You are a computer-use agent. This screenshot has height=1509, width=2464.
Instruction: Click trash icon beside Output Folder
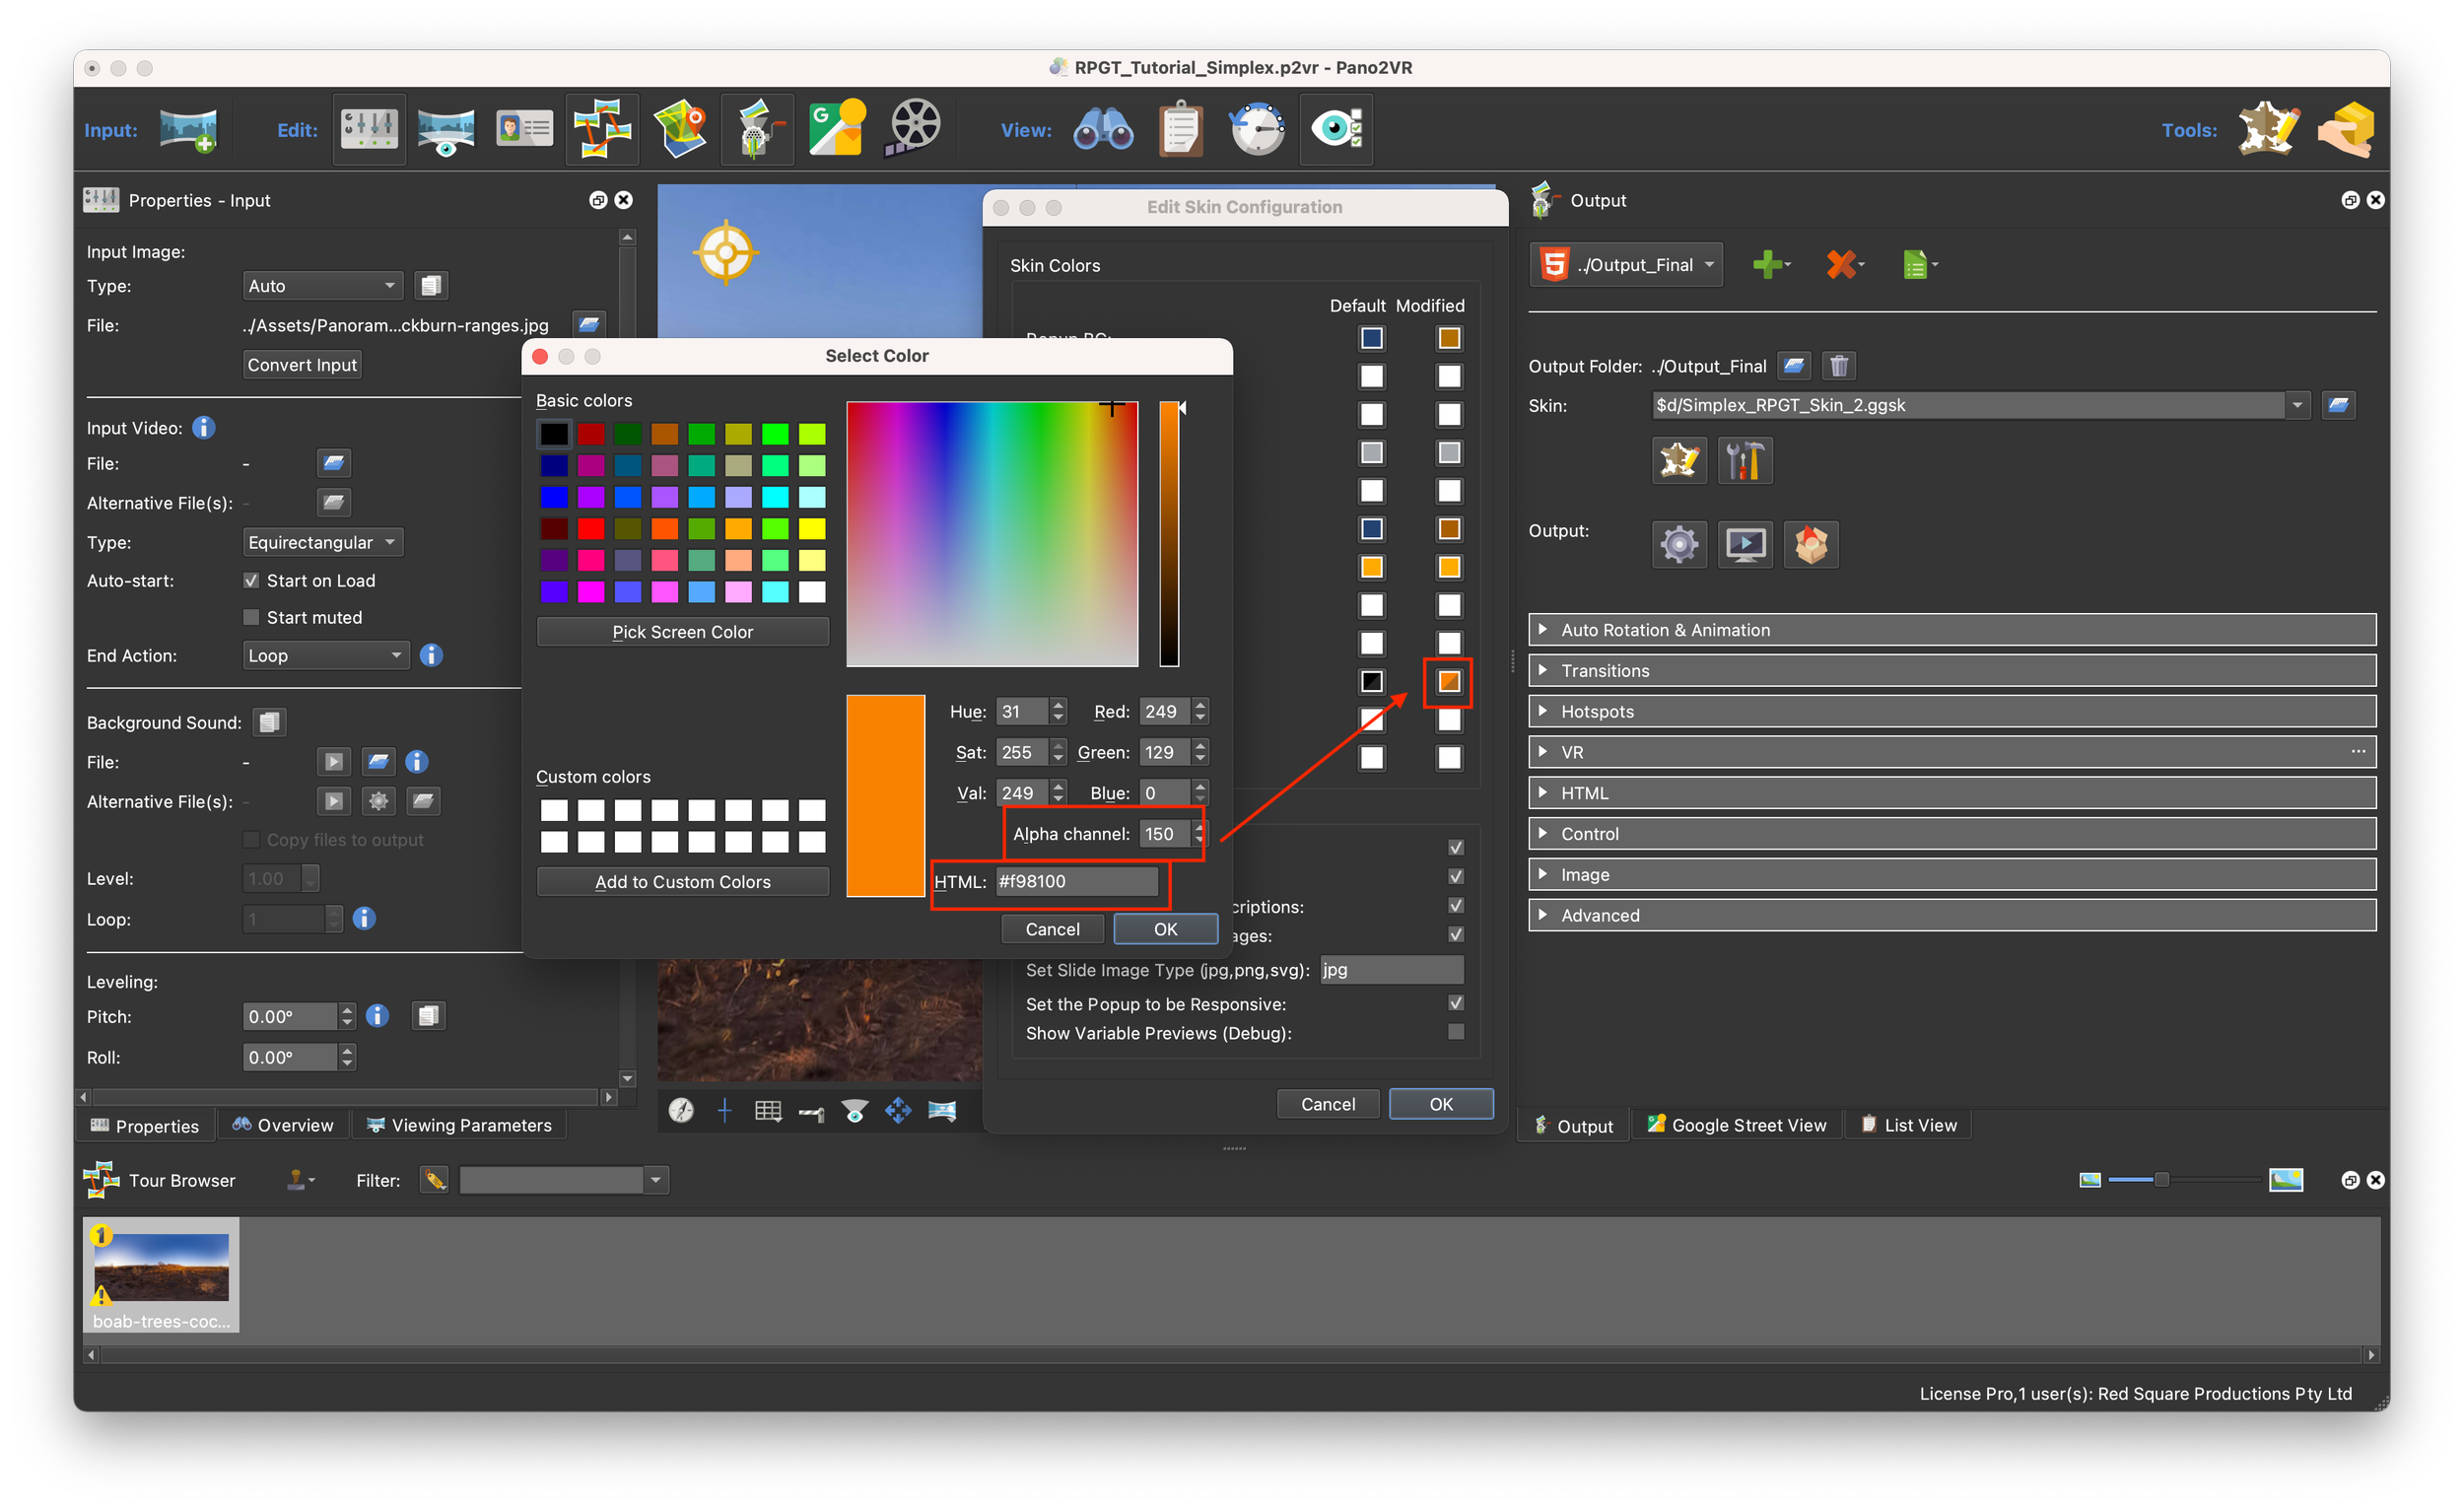point(1838,366)
